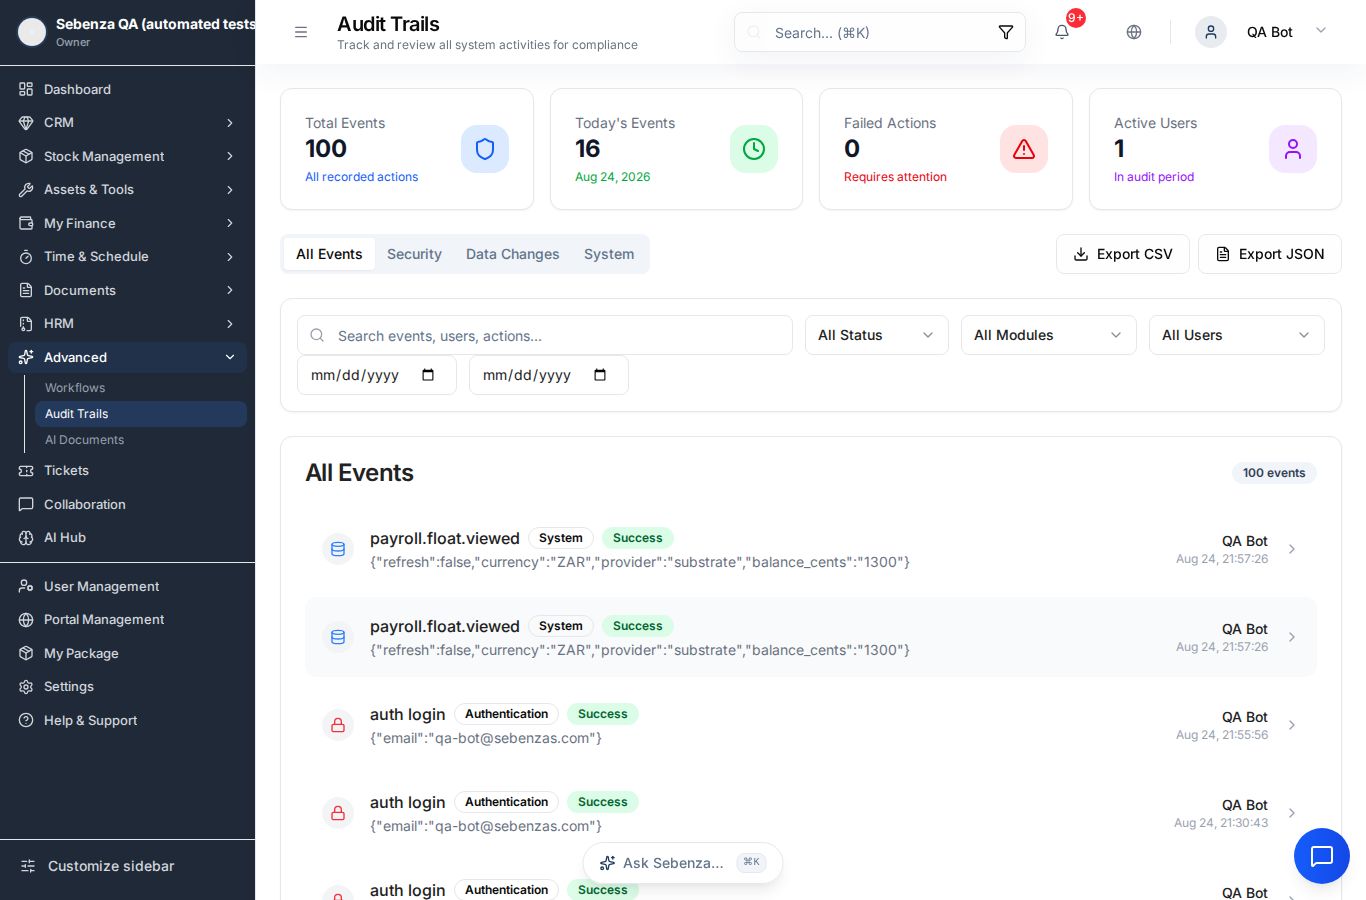This screenshot has width=1366, height=900.
Task: Open calendar picker on second date field
Action: tap(600, 375)
